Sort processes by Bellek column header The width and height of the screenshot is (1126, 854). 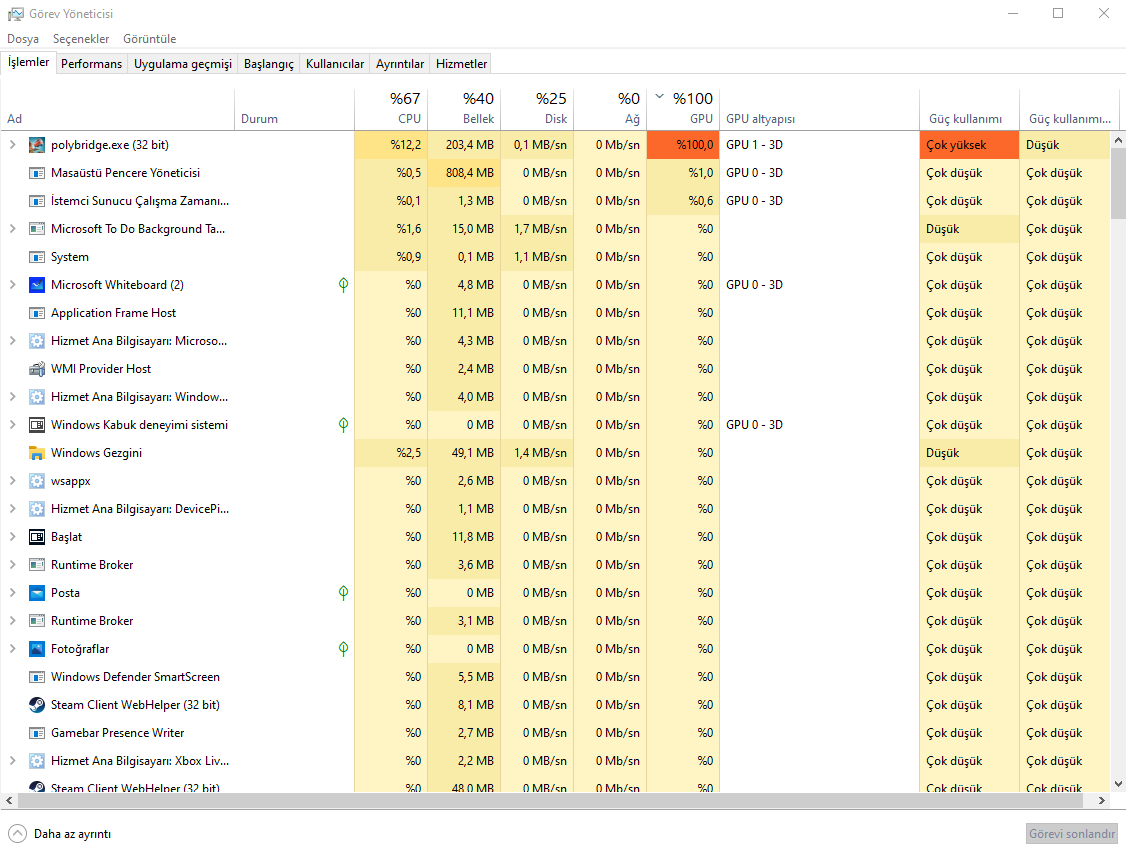[465, 109]
